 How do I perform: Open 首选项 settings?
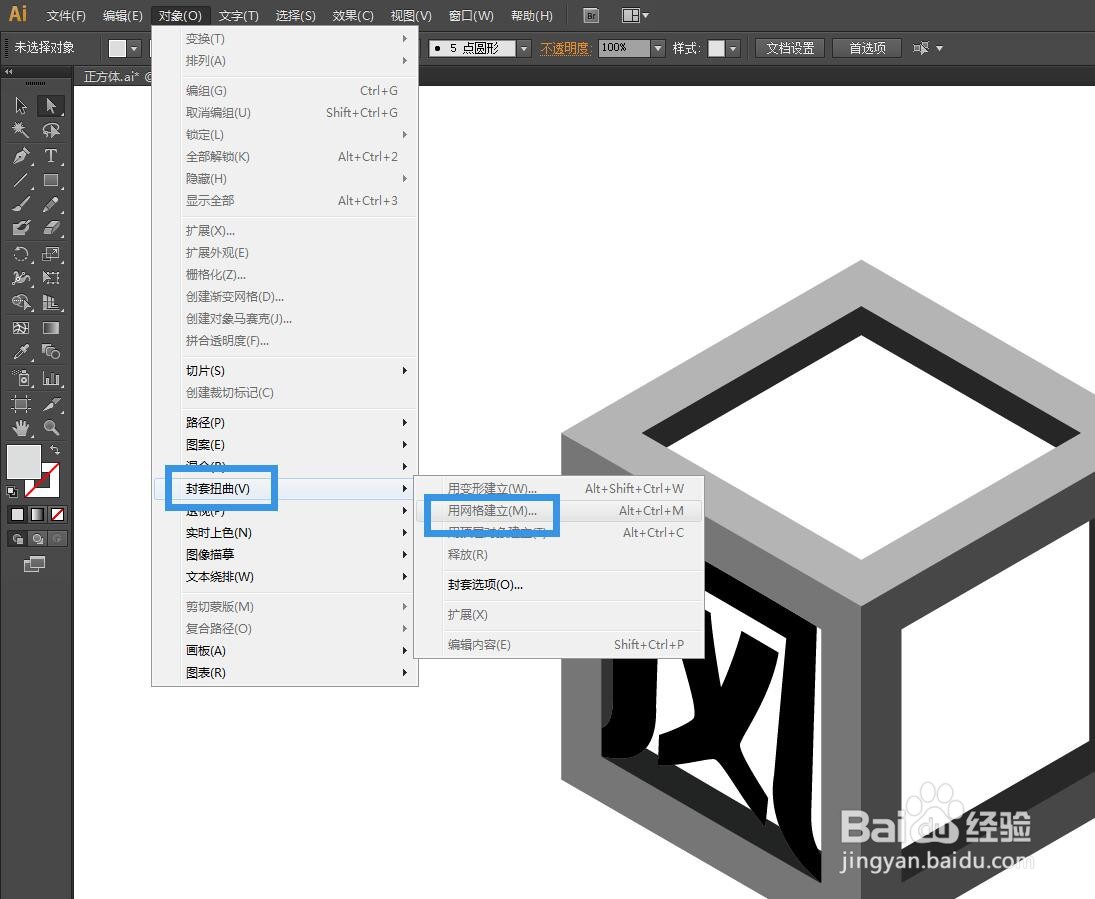click(x=866, y=47)
